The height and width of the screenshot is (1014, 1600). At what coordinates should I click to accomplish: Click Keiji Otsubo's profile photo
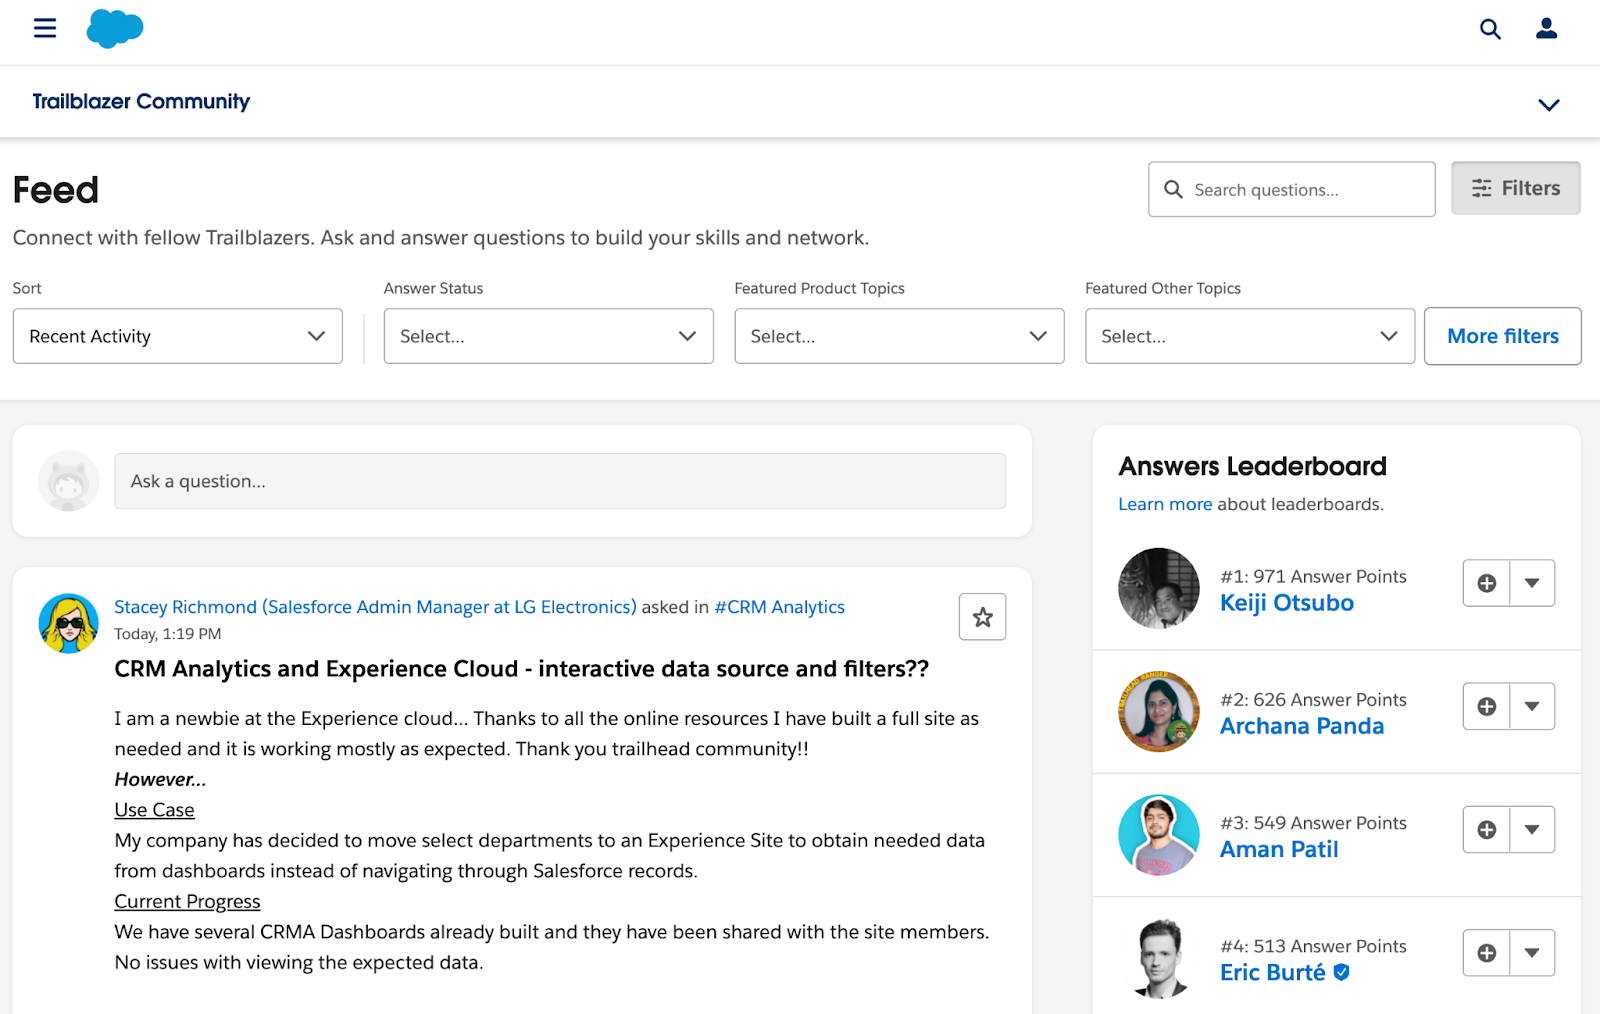coord(1159,588)
